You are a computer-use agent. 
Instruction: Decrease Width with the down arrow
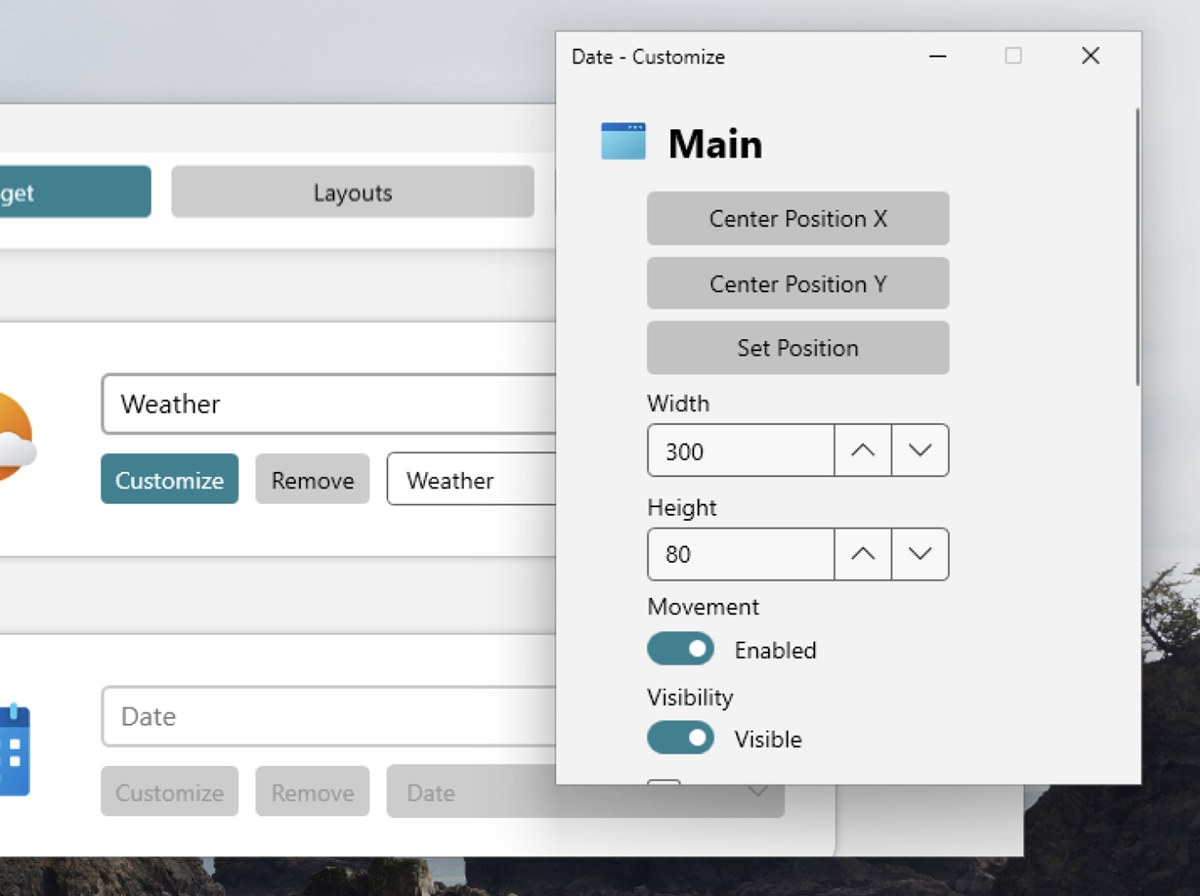point(920,451)
